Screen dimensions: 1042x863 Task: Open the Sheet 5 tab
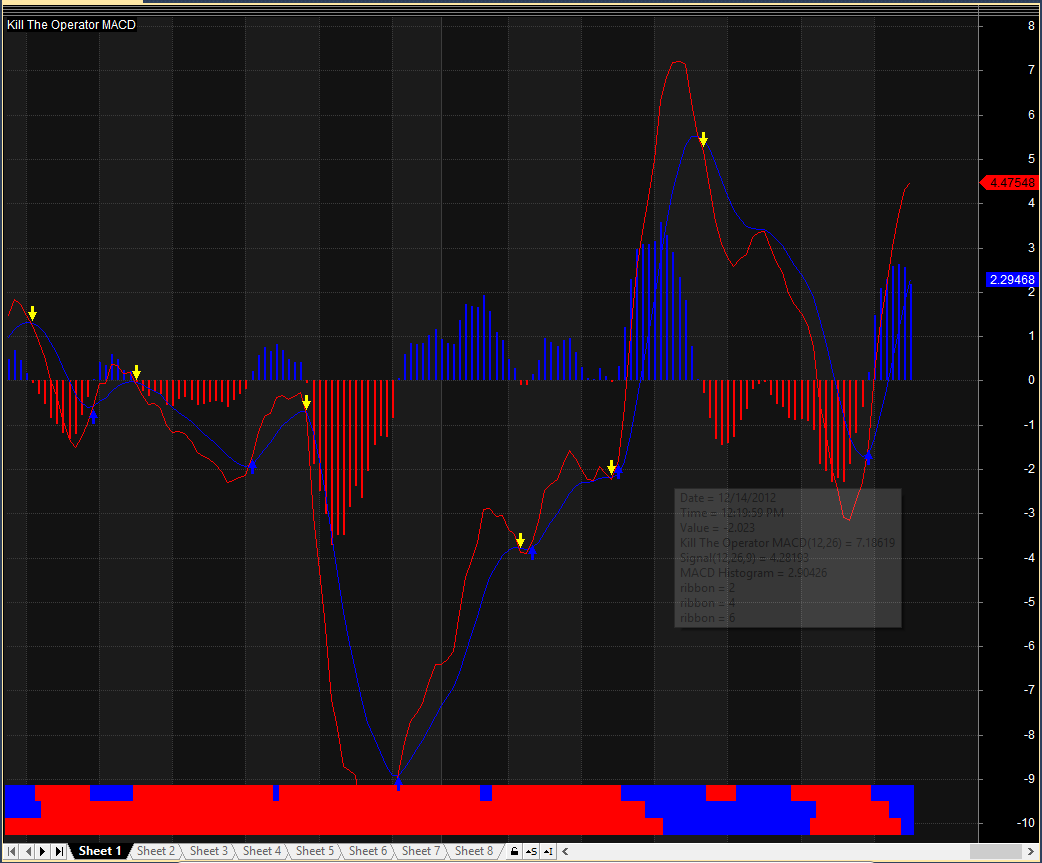(315, 851)
